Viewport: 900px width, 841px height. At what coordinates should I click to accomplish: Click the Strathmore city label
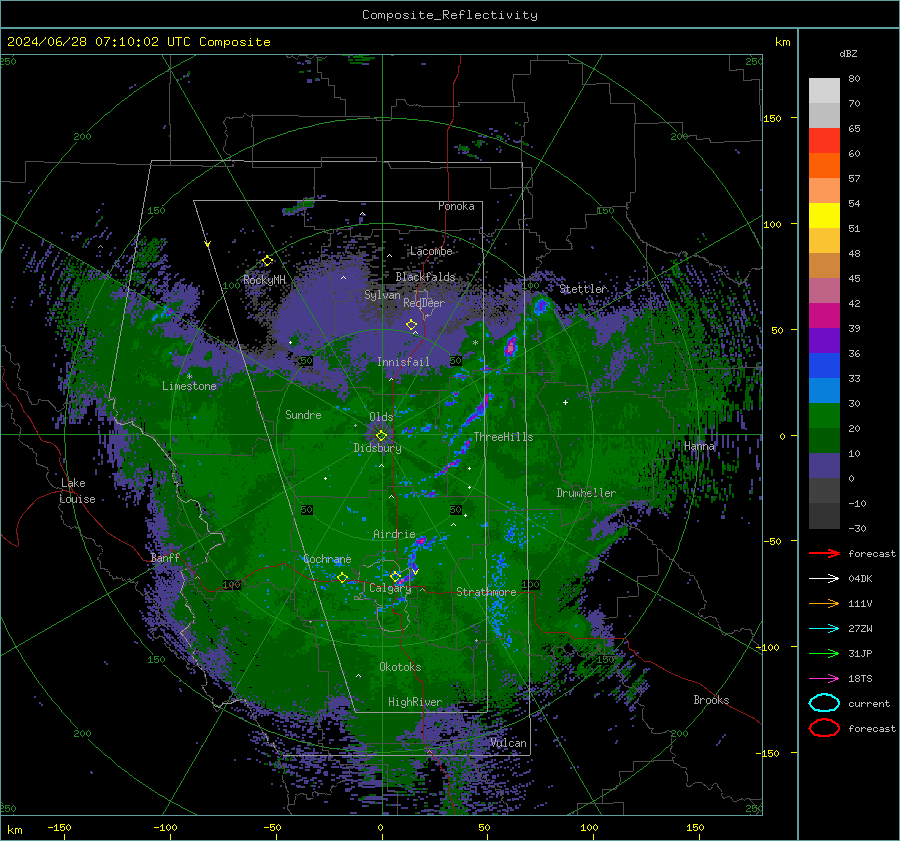click(x=486, y=592)
